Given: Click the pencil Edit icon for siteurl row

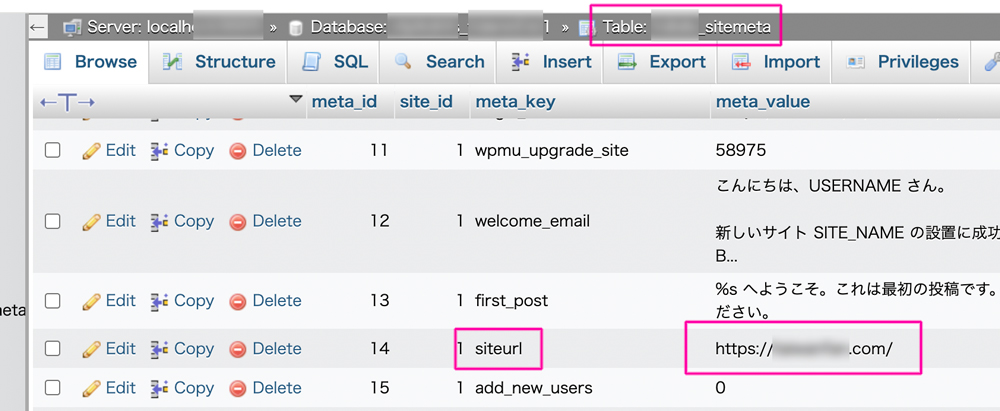Looking at the screenshot, I should [x=91, y=349].
